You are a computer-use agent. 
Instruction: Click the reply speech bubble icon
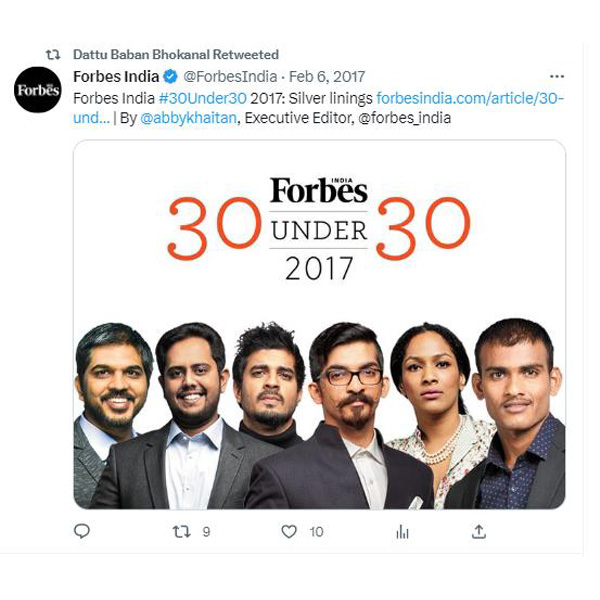(82, 531)
